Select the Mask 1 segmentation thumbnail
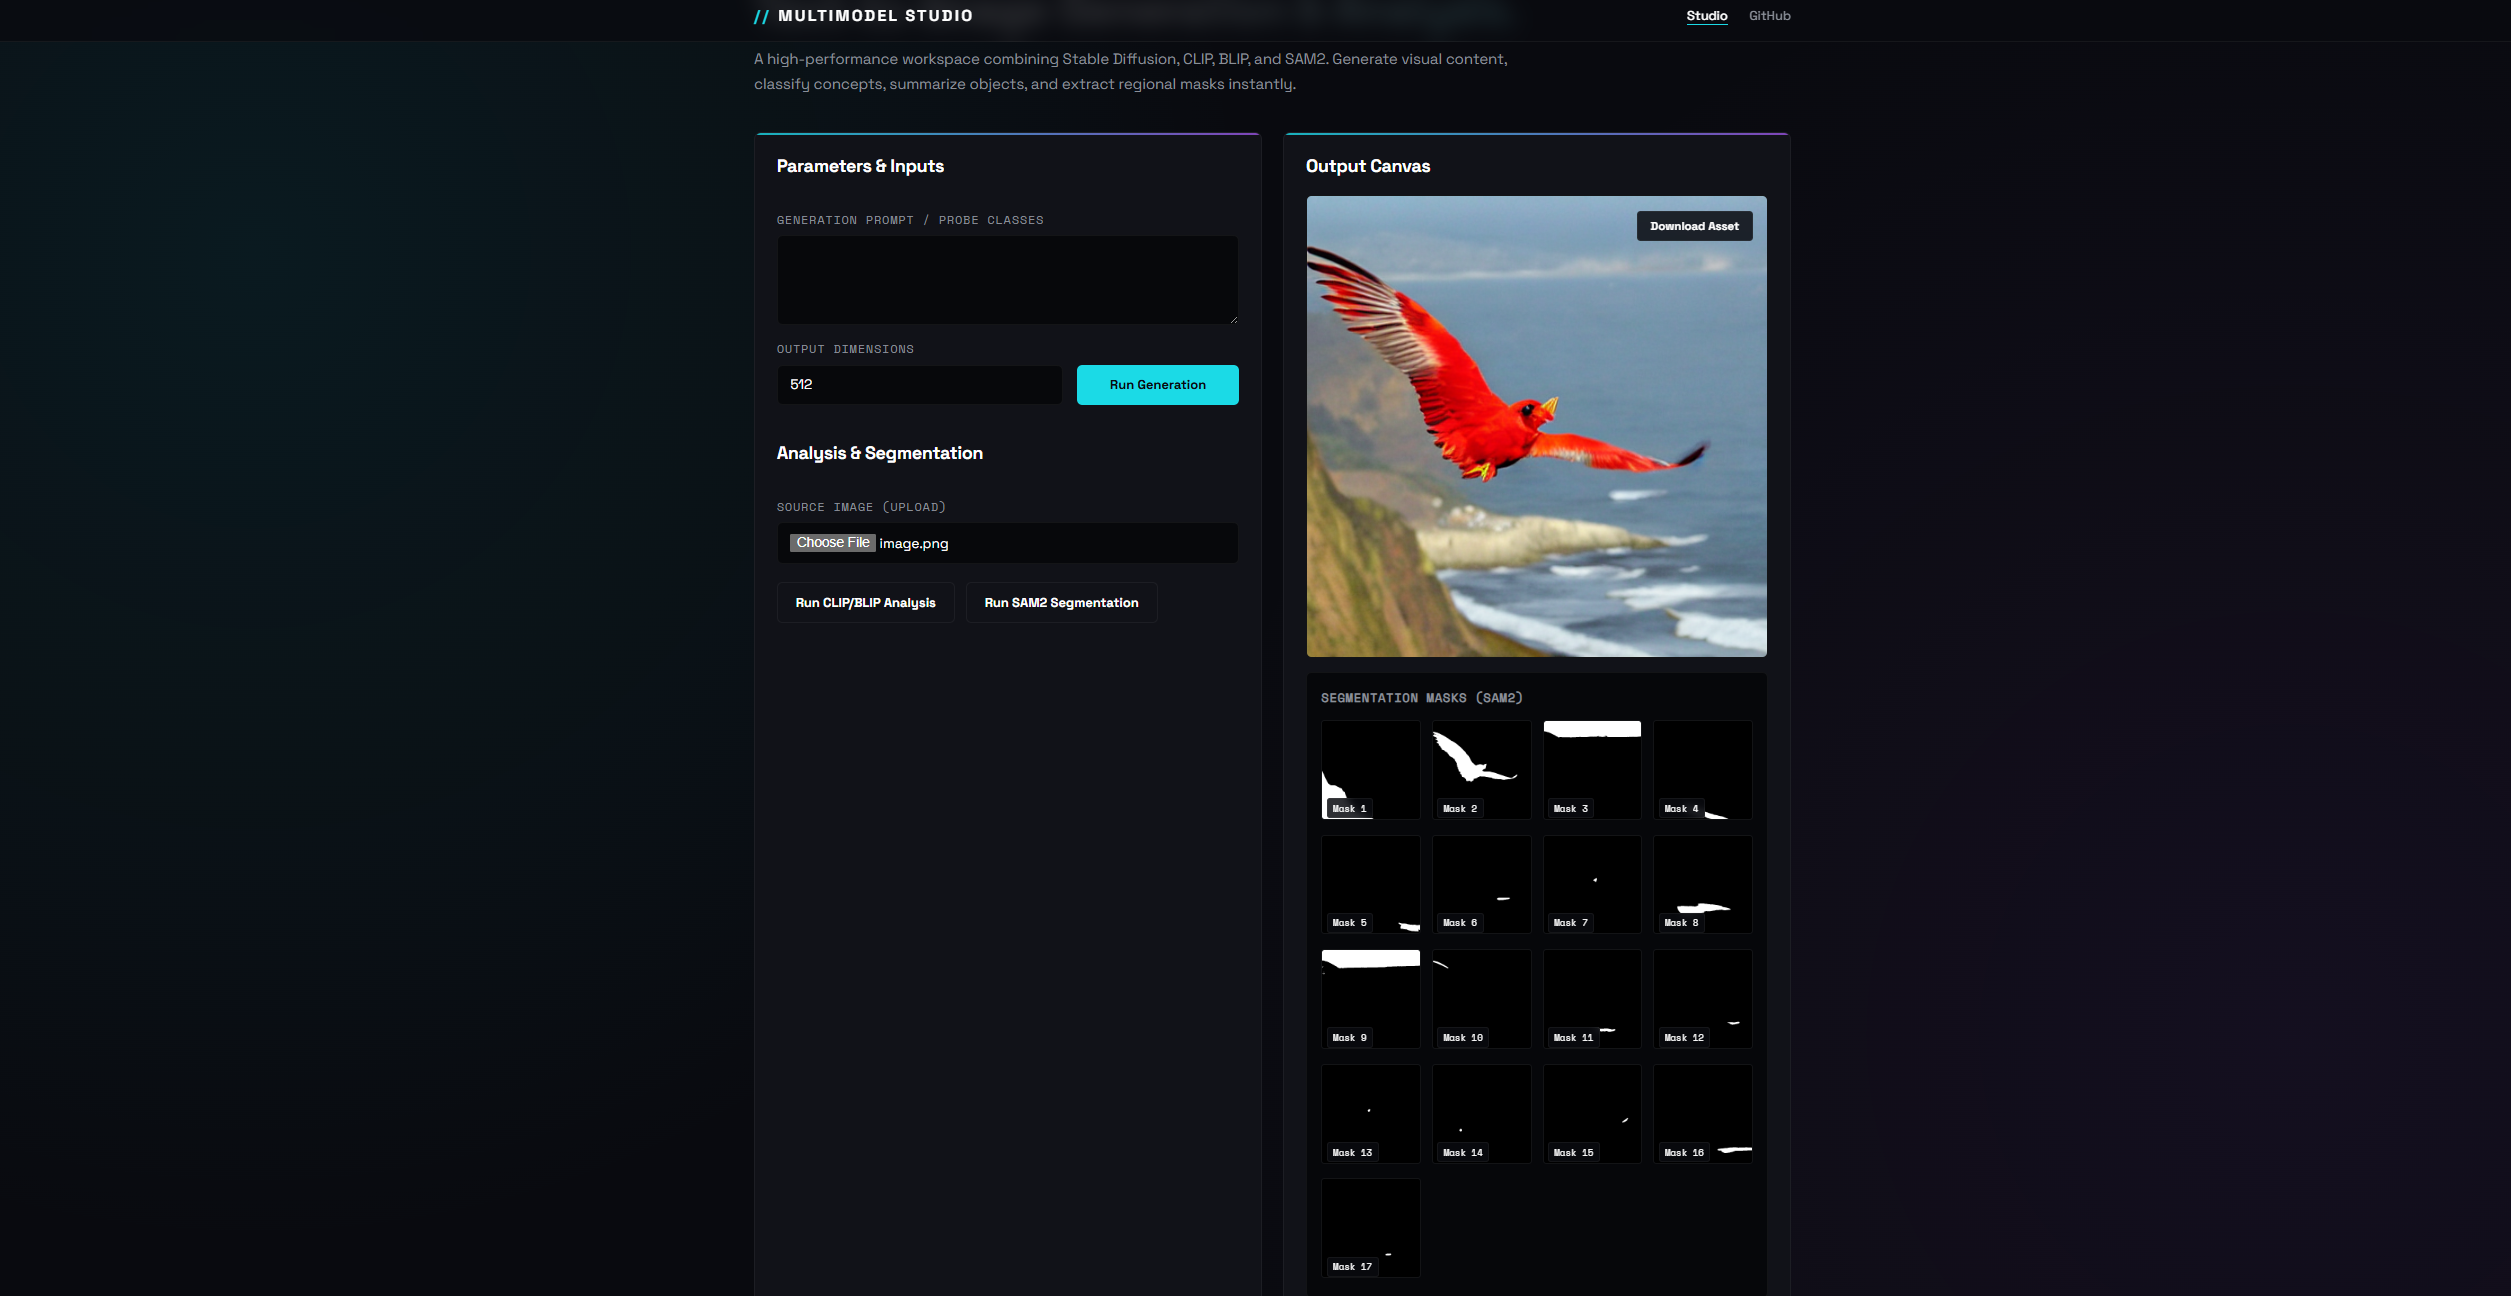The width and height of the screenshot is (2511, 1296). tap(1370, 770)
